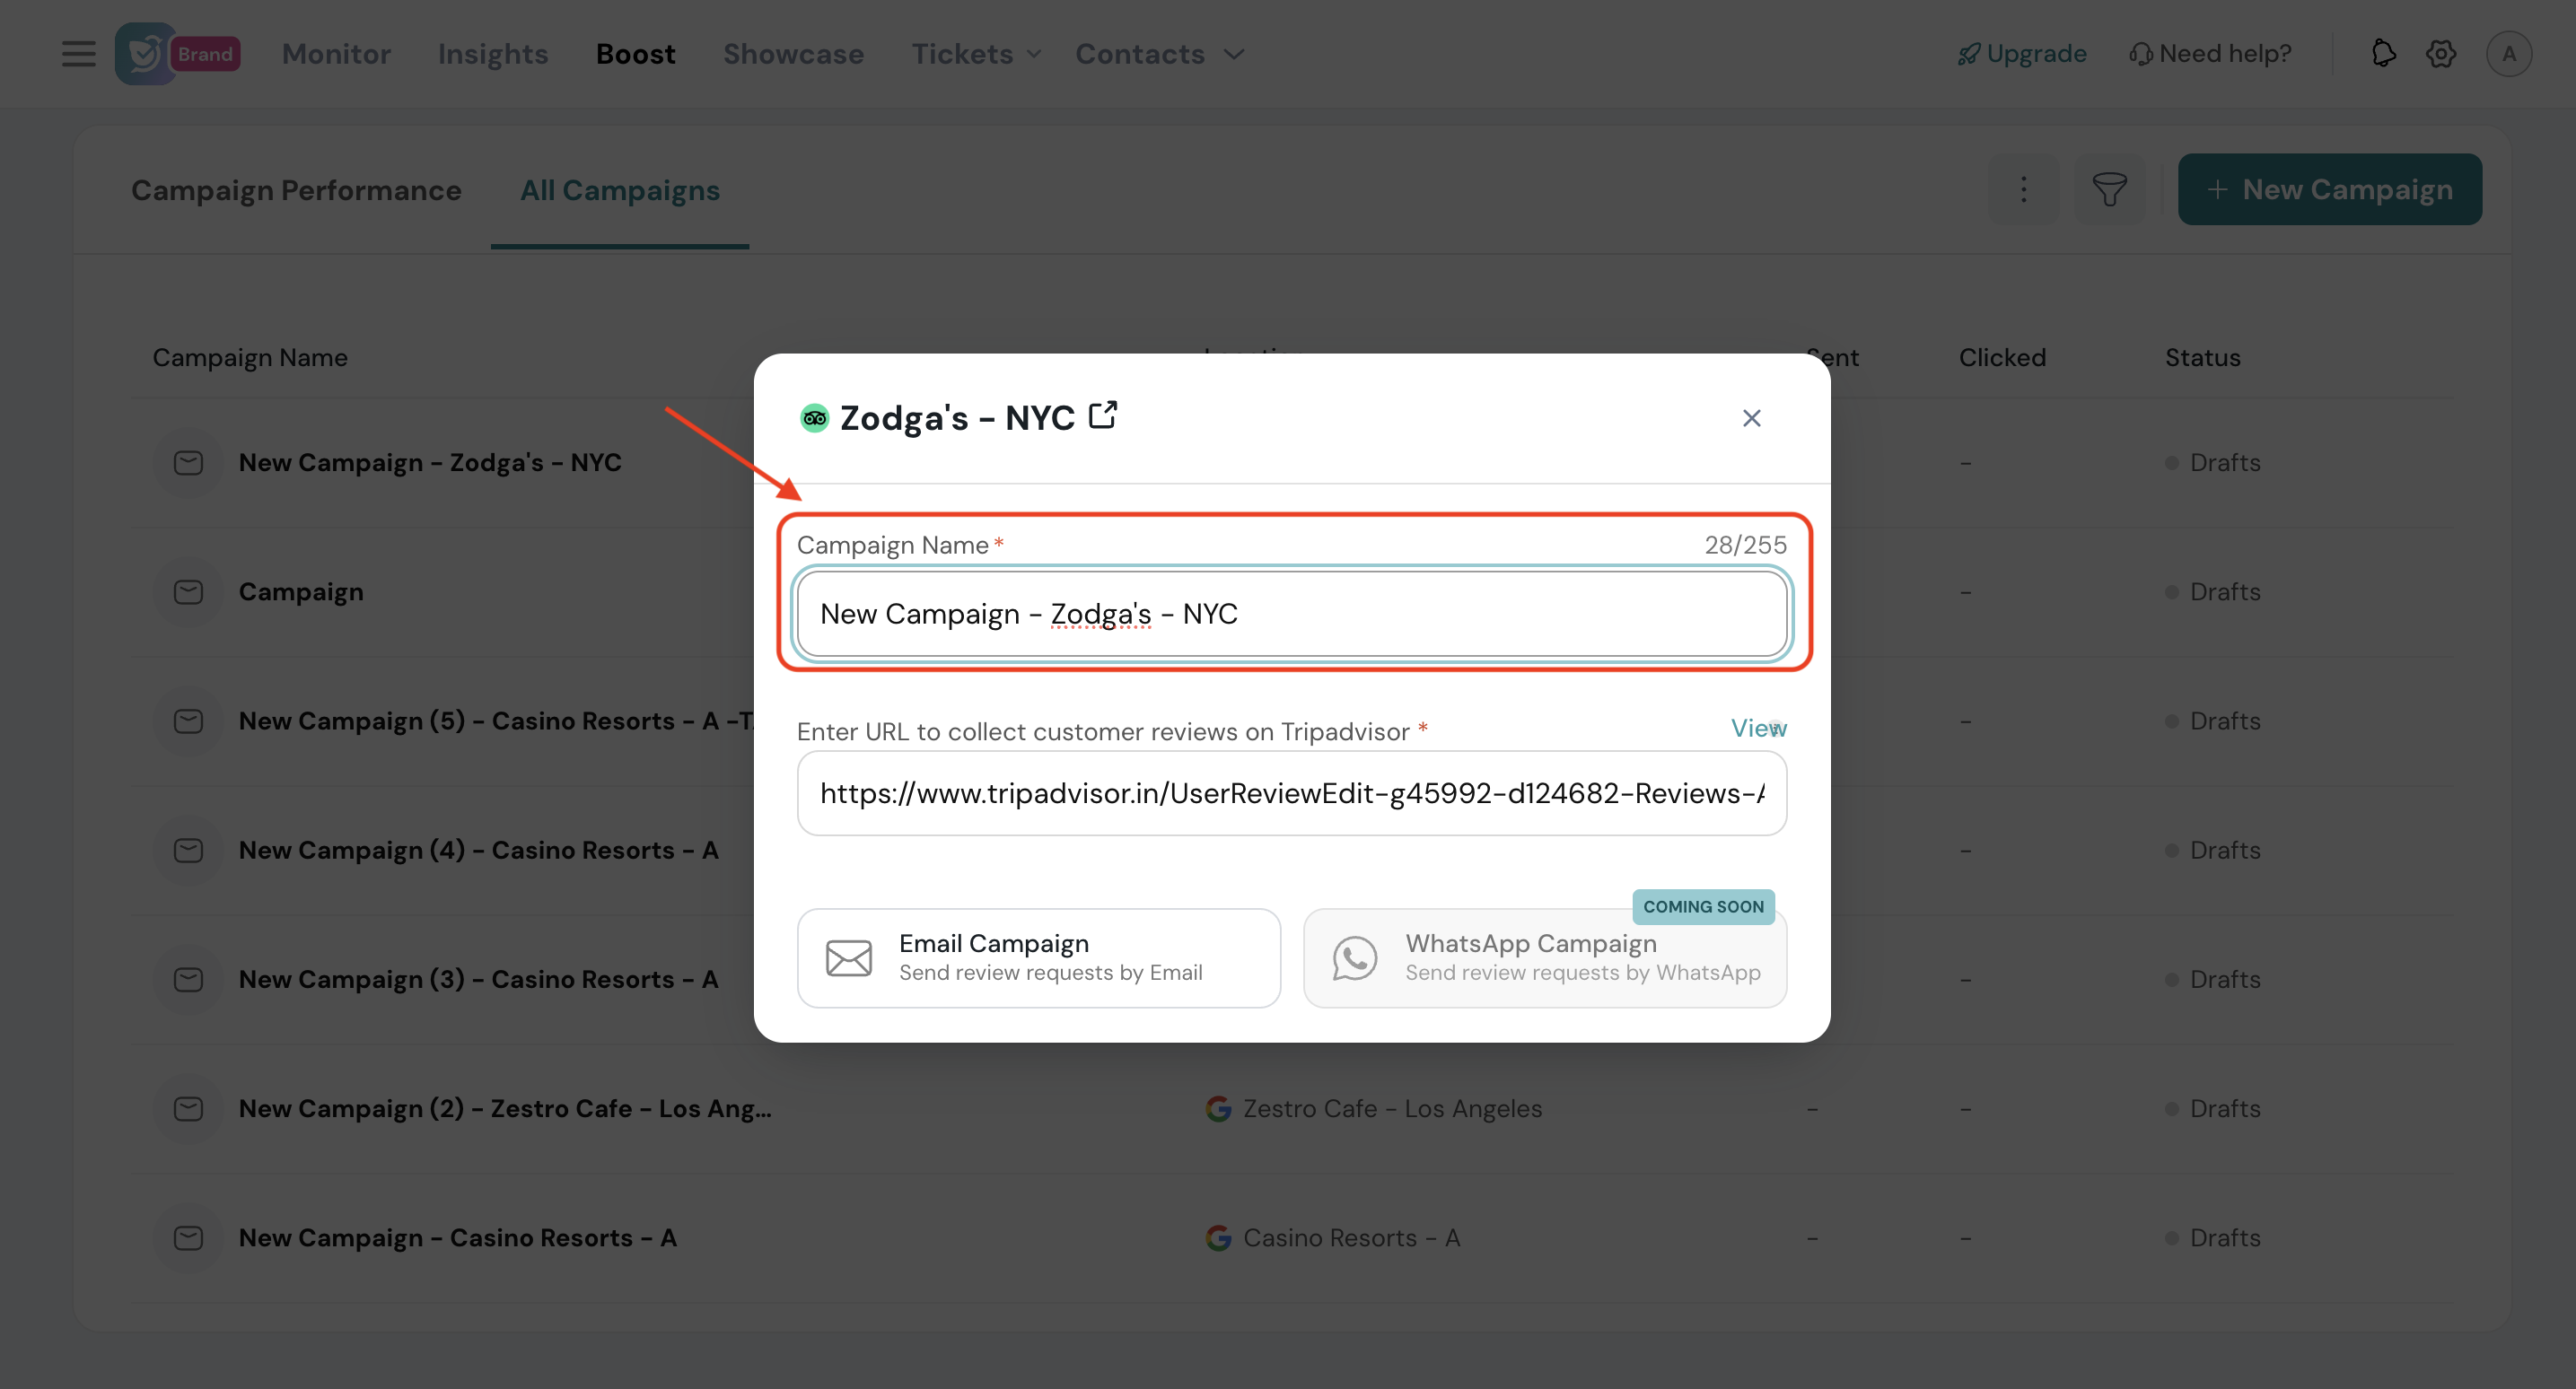Click the New Campaign button
Image resolution: width=2576 pixels, height=1389 pixels.
click(2329, 189)
